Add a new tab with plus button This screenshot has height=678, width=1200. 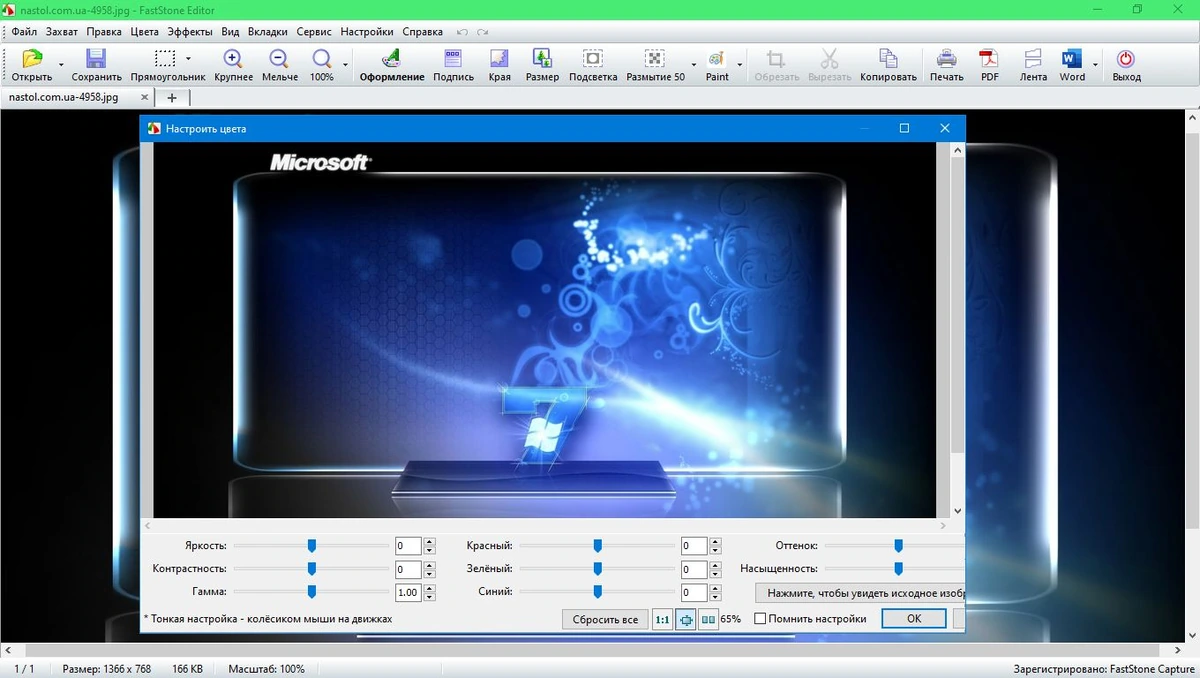pyautogui.click(x=172, y=98)
